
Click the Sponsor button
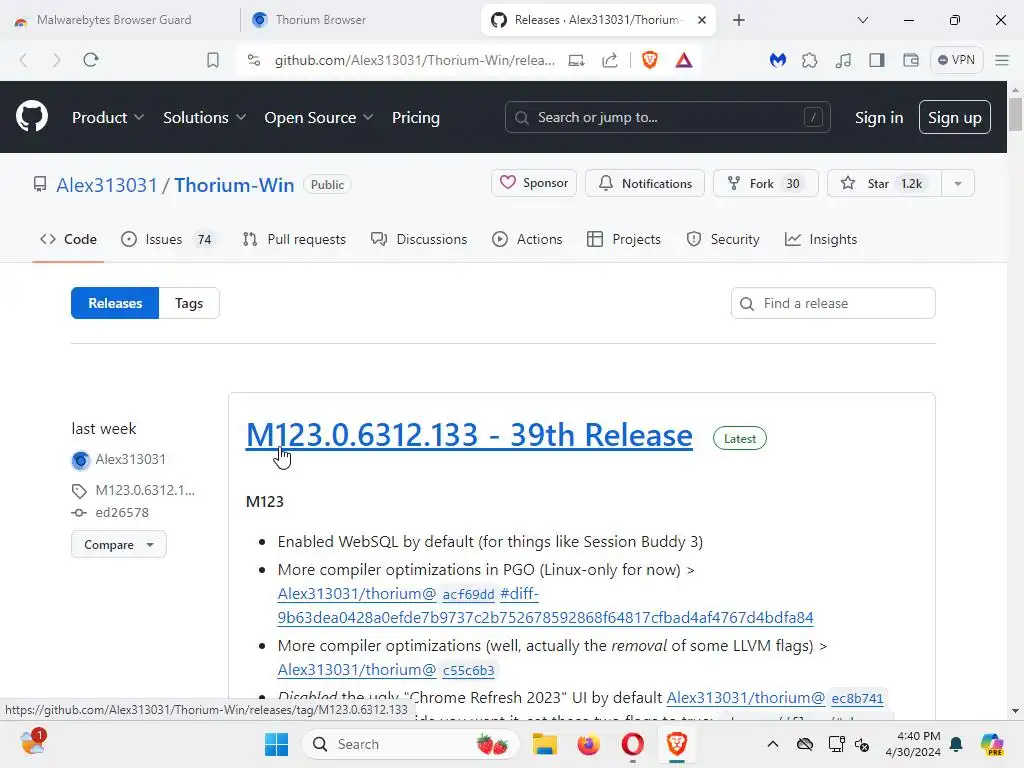[534, 183]
